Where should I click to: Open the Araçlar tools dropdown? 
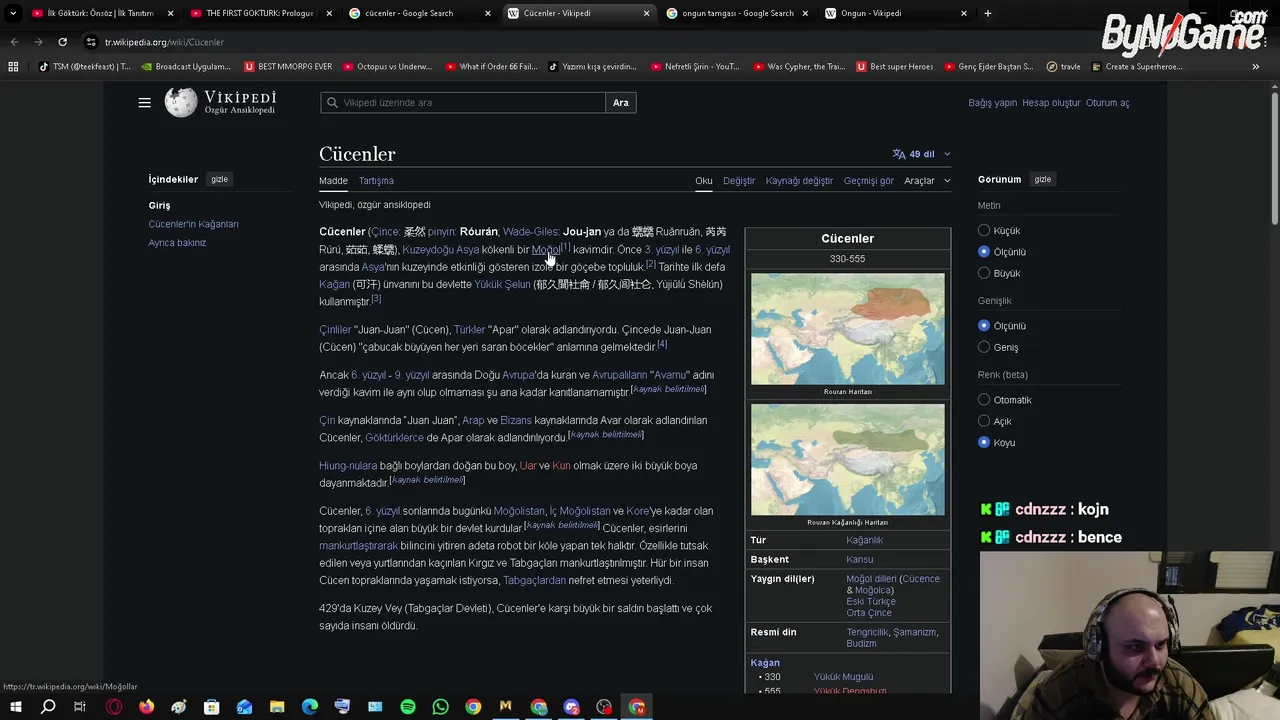927,181
